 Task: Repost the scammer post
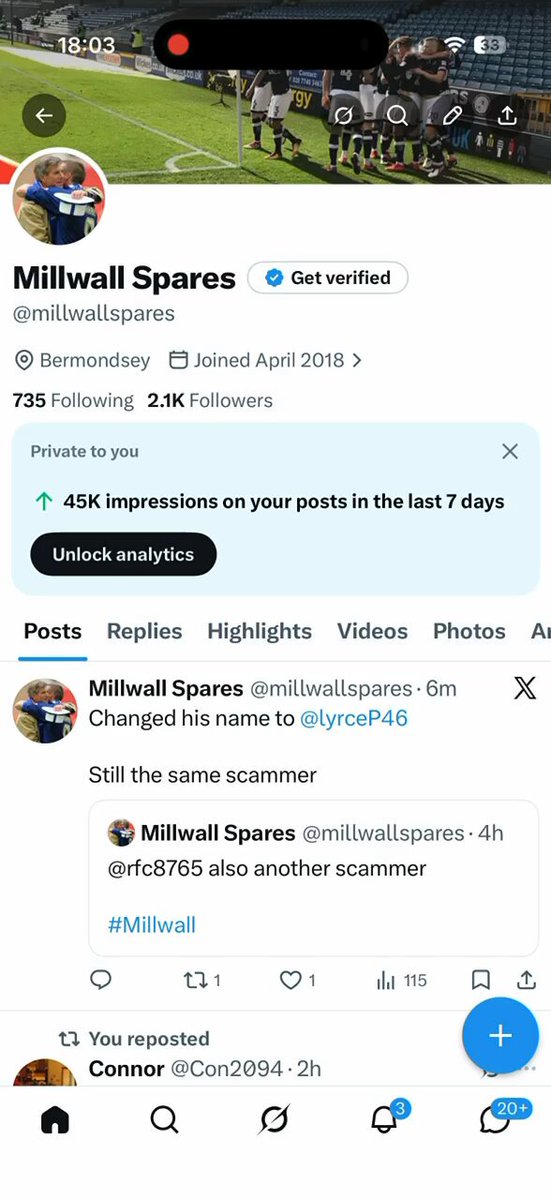point(202,981)
